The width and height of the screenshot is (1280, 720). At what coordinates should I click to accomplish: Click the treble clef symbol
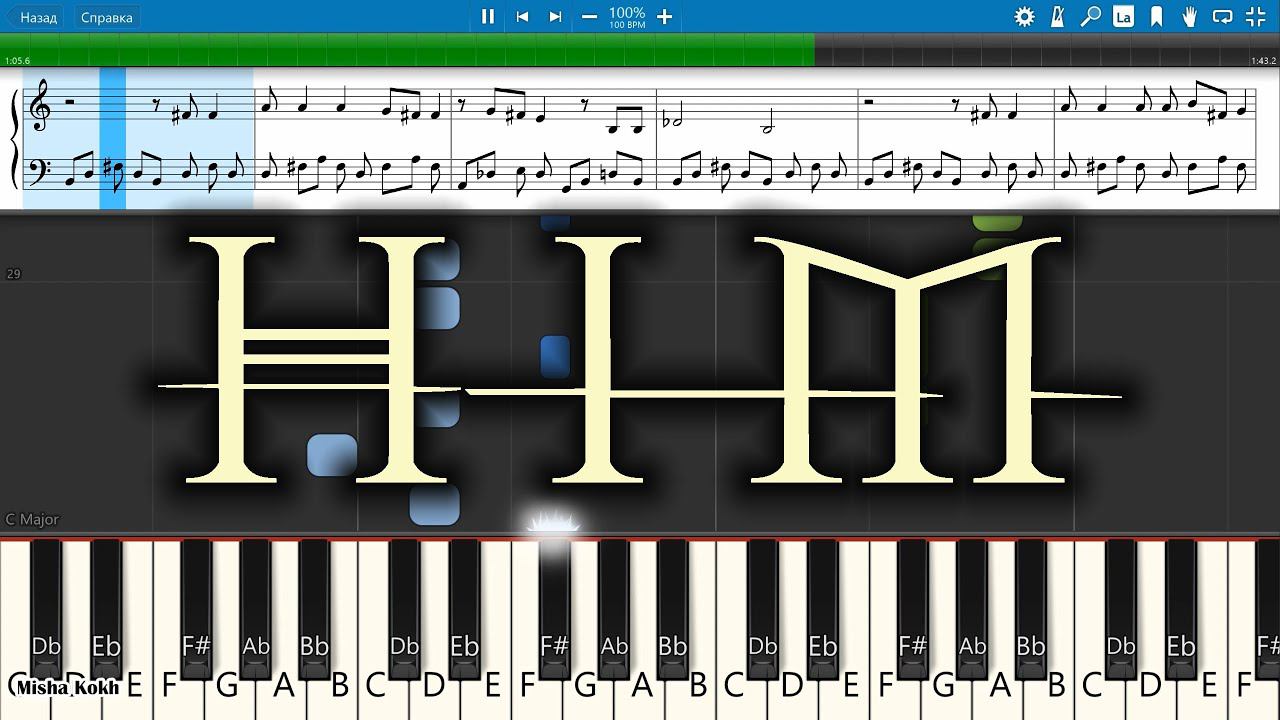(40, 107)
